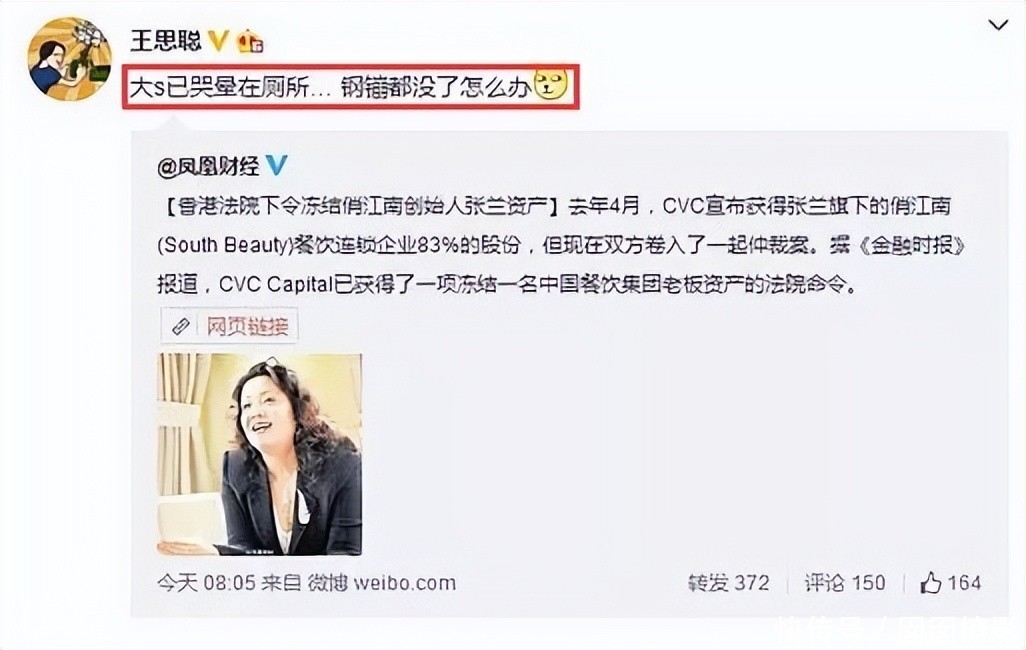Click the blue V badge beside 凤凰财经
The width and height of the screenshot is (1026, 650).
click(277, 166)
